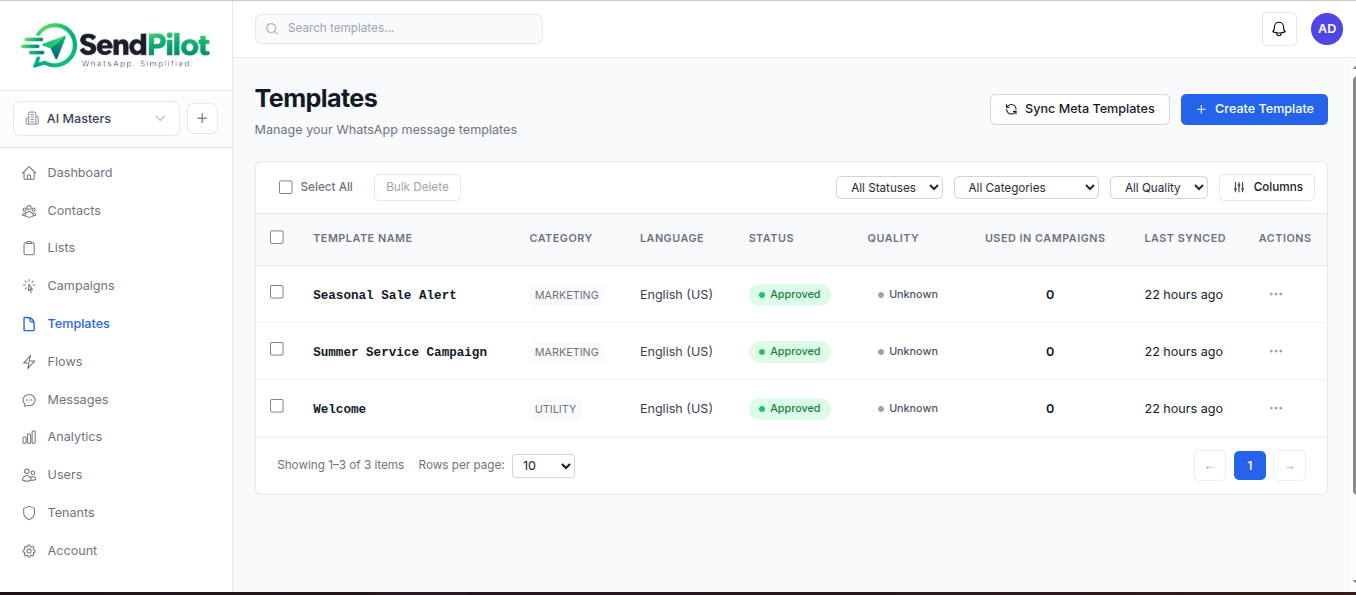Viewport: 1356px width, 595px height.
Task: Check the Welcome template row
Action: click(277, 406)
